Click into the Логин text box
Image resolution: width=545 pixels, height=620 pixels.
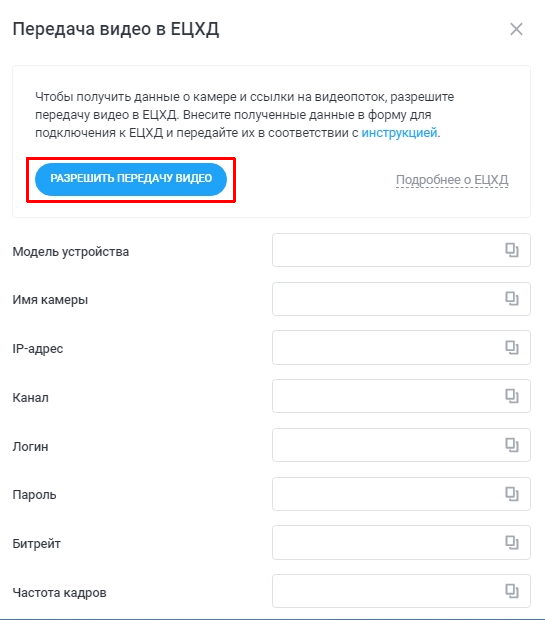[401, 445]
